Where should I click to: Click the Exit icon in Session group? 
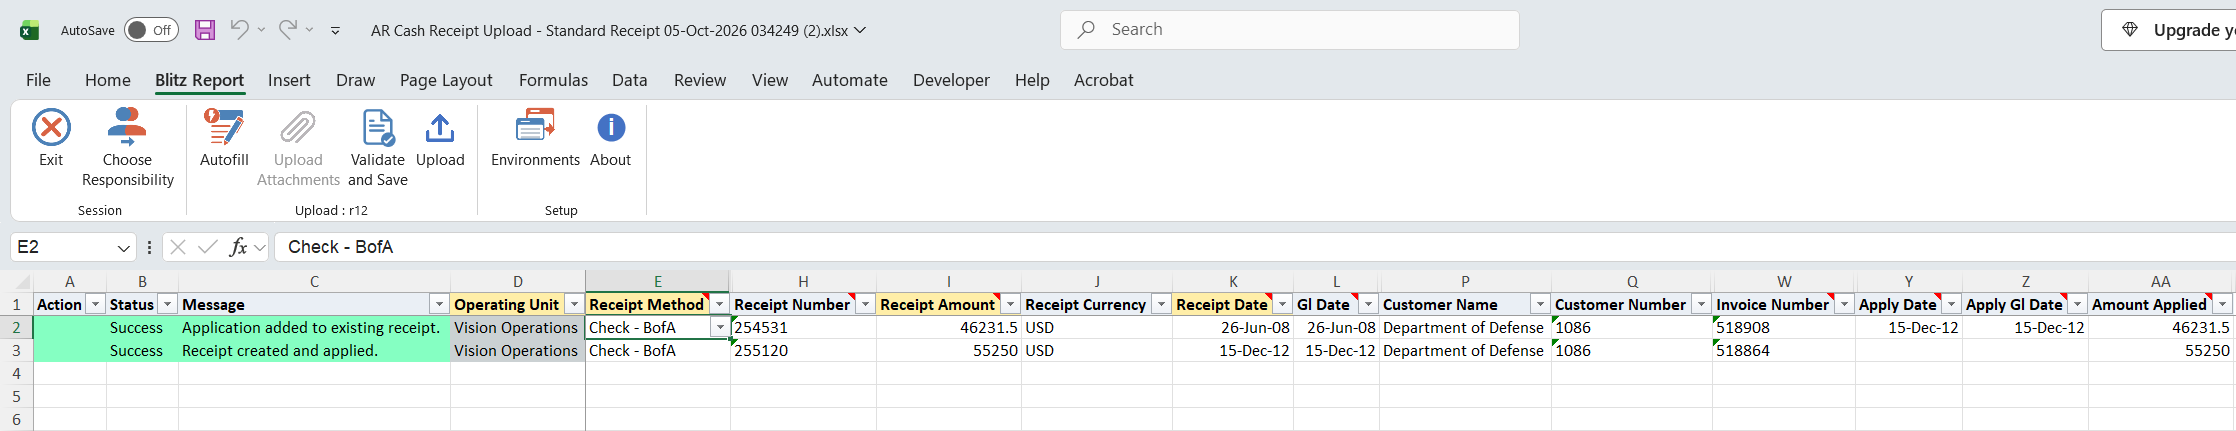click(x=51, y=128)
